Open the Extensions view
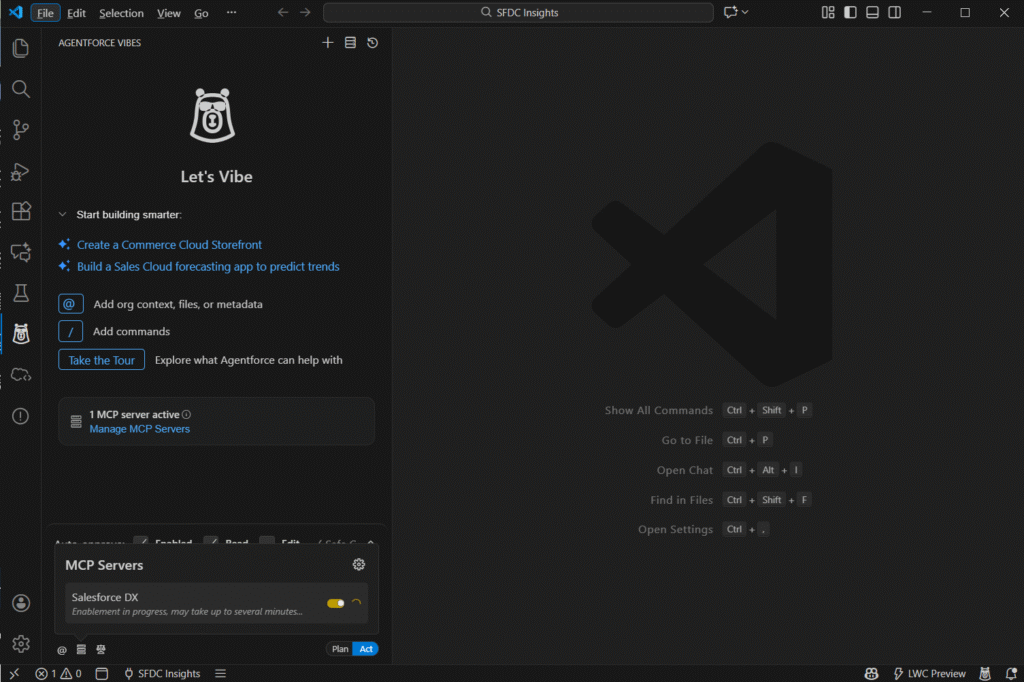 20,212
